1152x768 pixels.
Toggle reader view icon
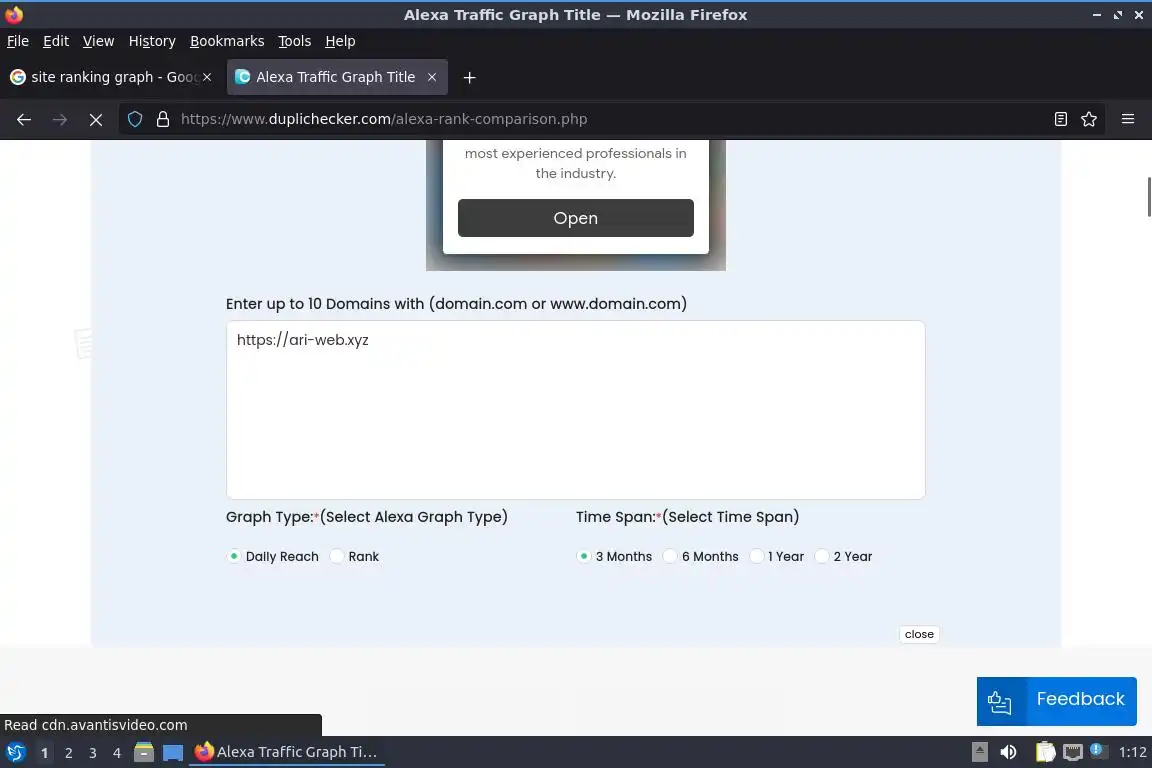coord(1060,119)
